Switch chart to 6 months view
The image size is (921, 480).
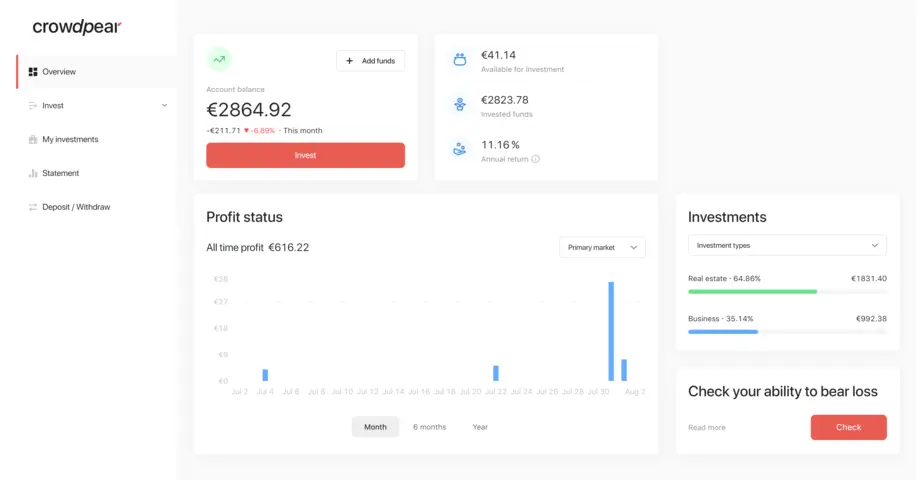point(429,427)
